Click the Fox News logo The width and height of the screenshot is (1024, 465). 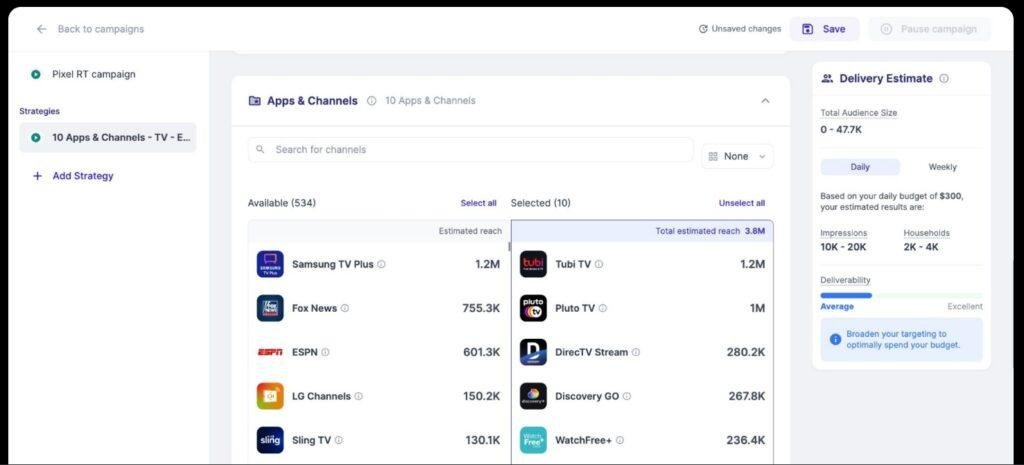tap(270, 308)
